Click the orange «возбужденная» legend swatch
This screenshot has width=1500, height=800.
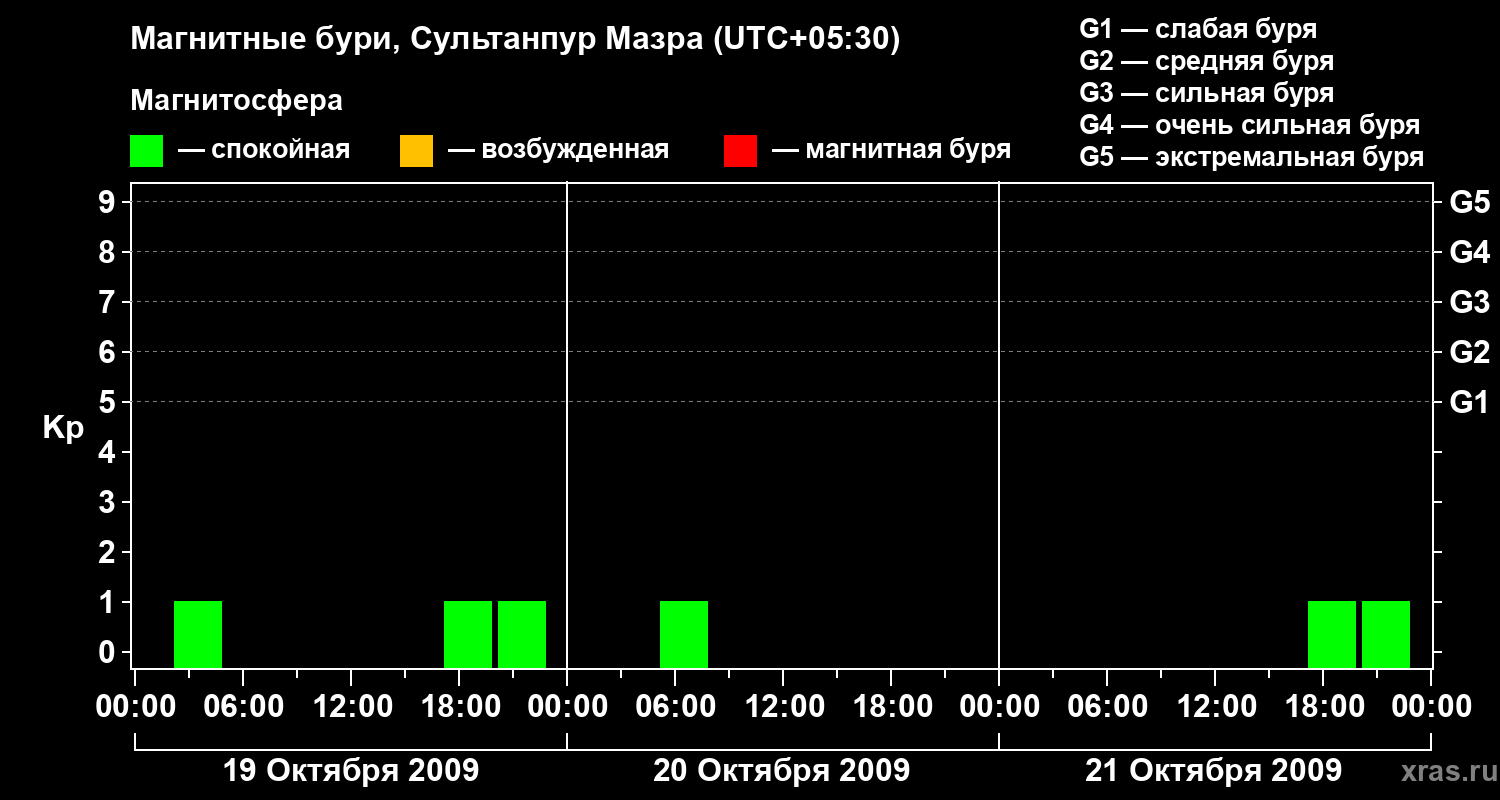click(x=416, y=150)
